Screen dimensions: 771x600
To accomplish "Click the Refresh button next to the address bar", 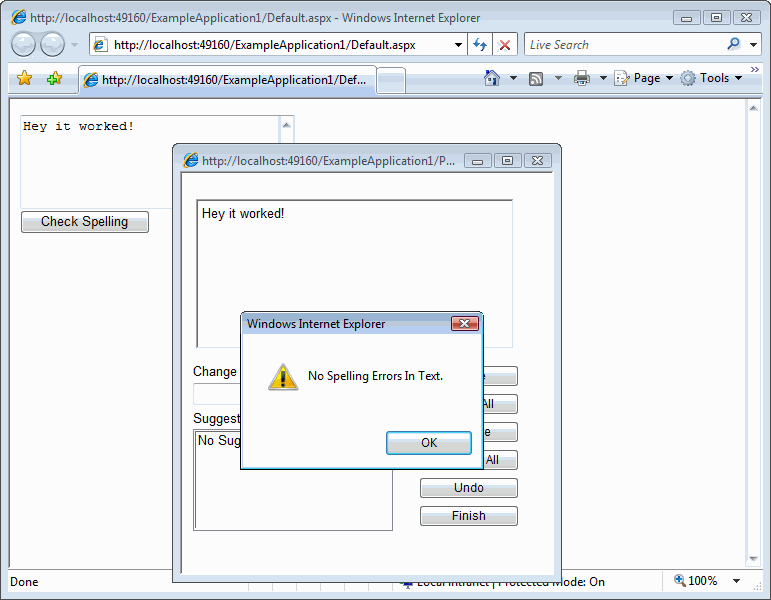I will [x=479, y=45].
